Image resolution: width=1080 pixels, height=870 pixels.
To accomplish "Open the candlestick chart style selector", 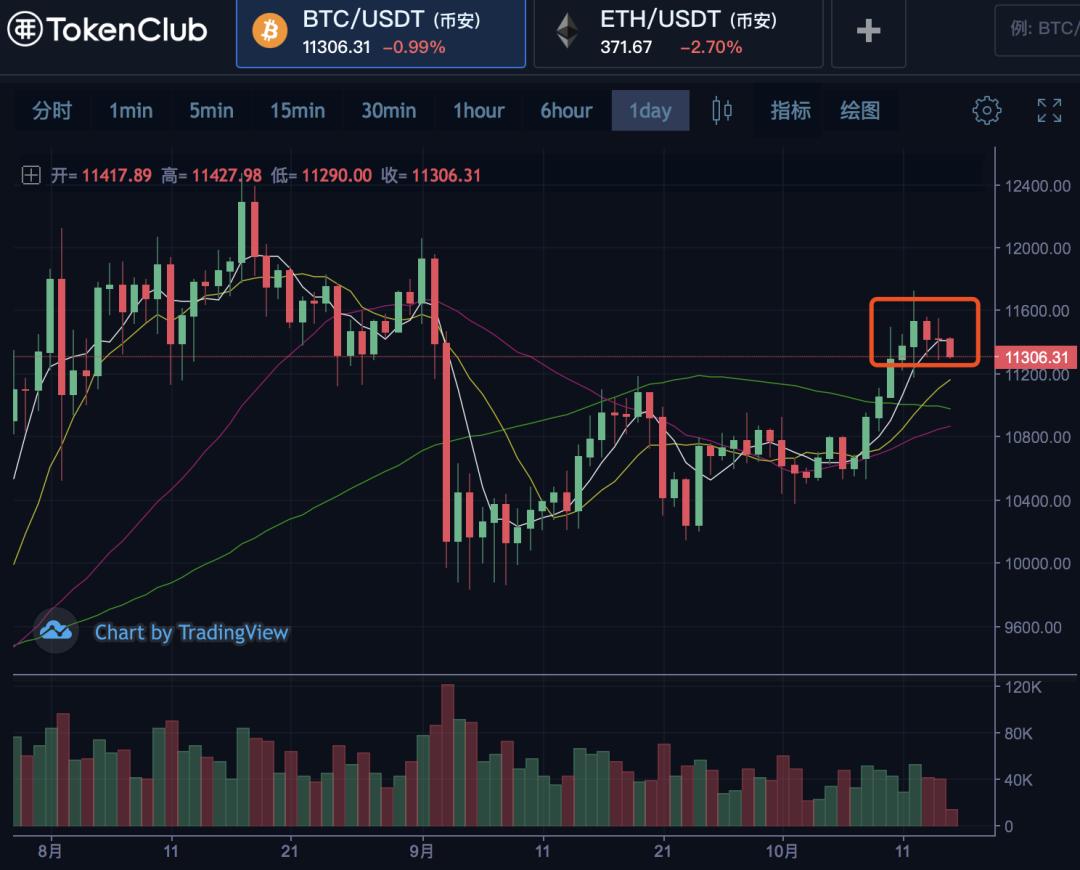I will point(722,110).
